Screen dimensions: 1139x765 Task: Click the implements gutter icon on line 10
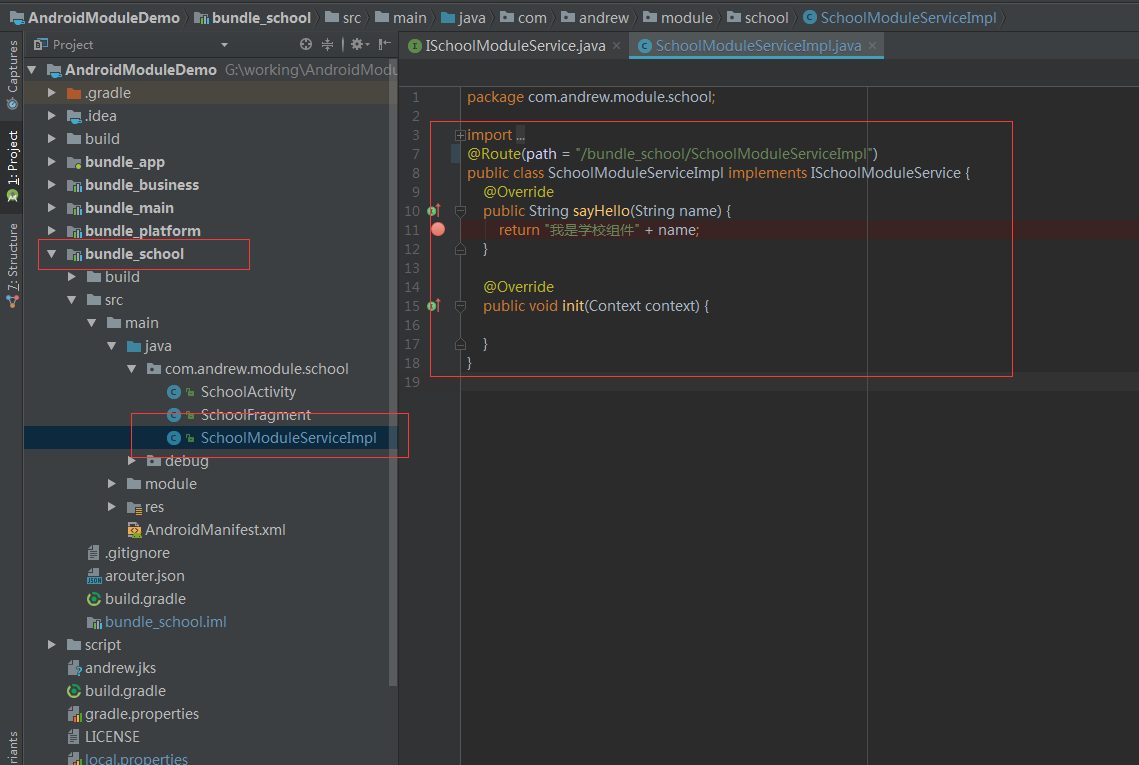pyautogui.click(x=434, y=211)
